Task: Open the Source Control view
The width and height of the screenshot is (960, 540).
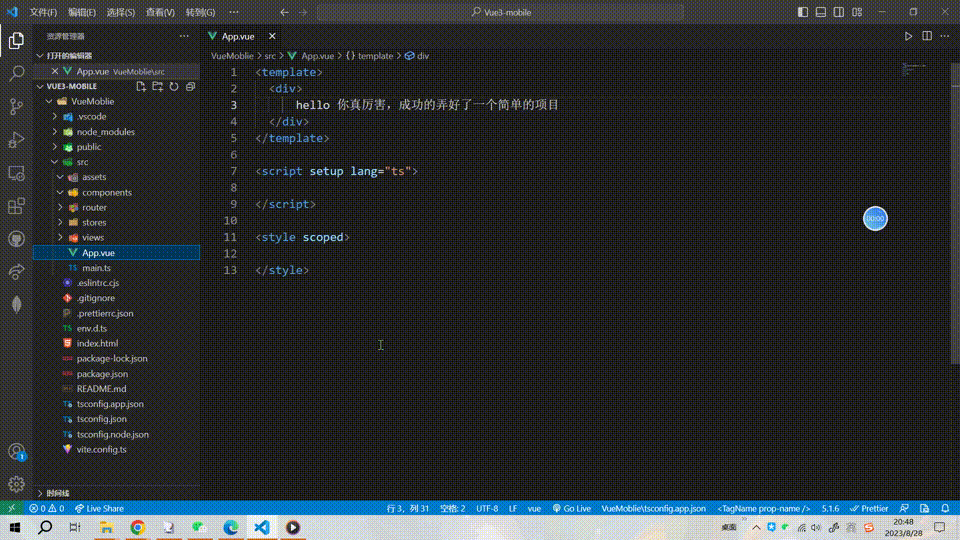Action: coord(17,107)
